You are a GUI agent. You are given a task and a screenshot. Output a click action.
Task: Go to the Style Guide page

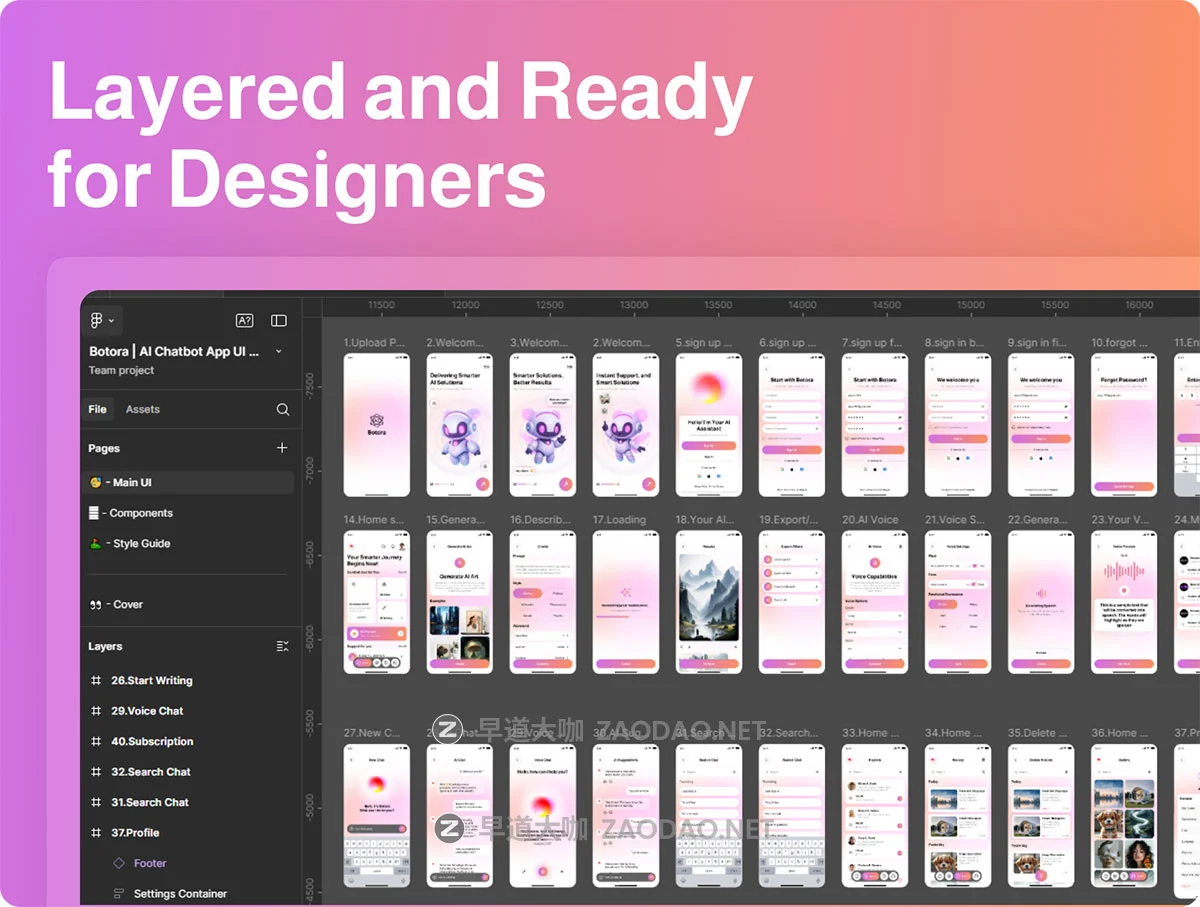click(x=140, y=544)
